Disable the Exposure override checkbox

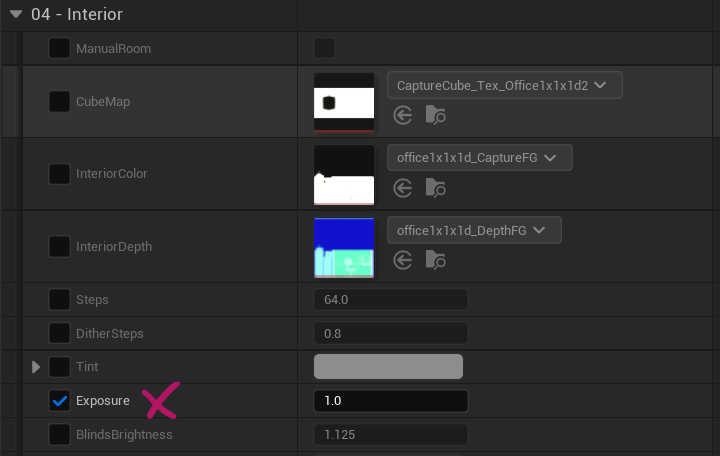click(x=60, y=401)
